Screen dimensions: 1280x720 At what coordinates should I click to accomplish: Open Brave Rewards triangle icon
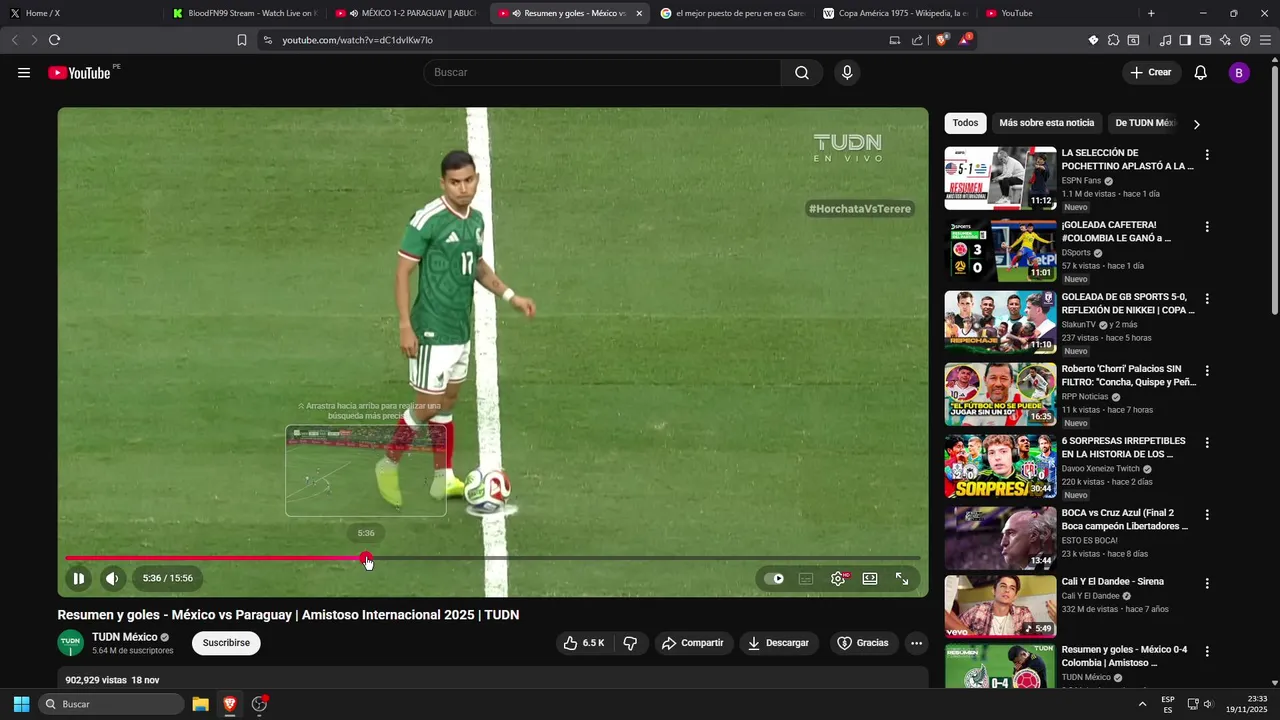click(x=965, y=40)
